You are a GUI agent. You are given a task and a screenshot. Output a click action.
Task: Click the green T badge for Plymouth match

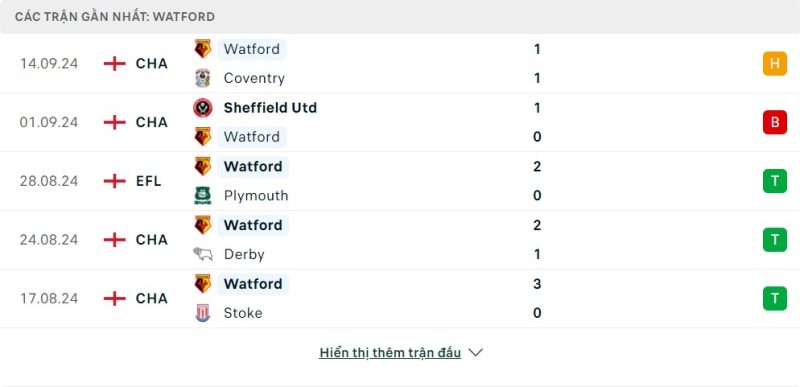click(774, 181)
